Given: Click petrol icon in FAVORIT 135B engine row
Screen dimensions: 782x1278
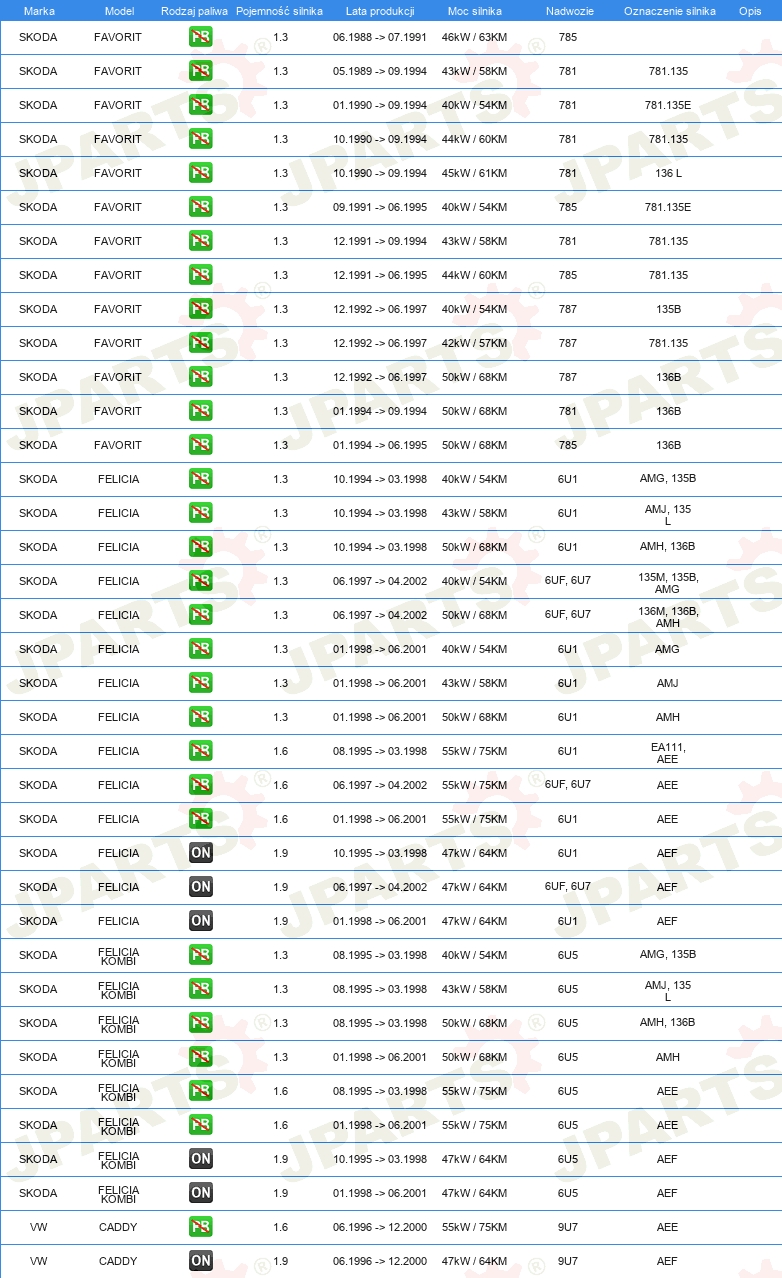Looking at the screenshot, I should click(200, 309).
